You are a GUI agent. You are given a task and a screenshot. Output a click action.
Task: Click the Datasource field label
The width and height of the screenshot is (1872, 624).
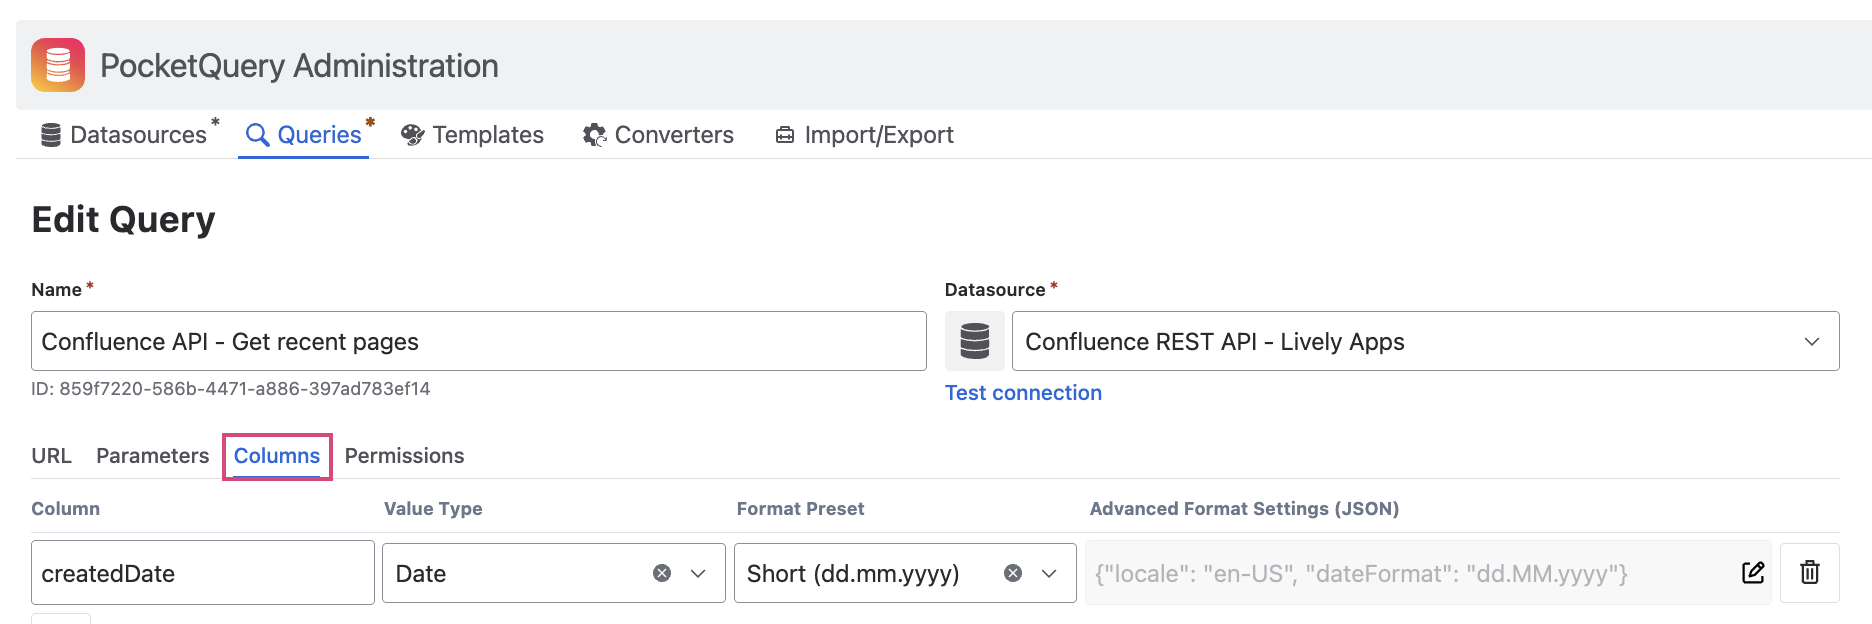(x=995, y=290)
